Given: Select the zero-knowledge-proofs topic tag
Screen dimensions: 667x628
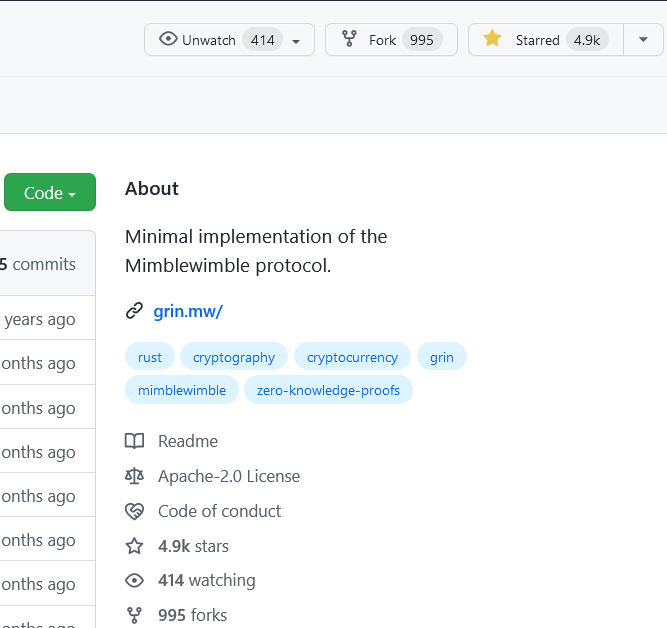Looking at the screenshot, I should click(x=328, y=390).
